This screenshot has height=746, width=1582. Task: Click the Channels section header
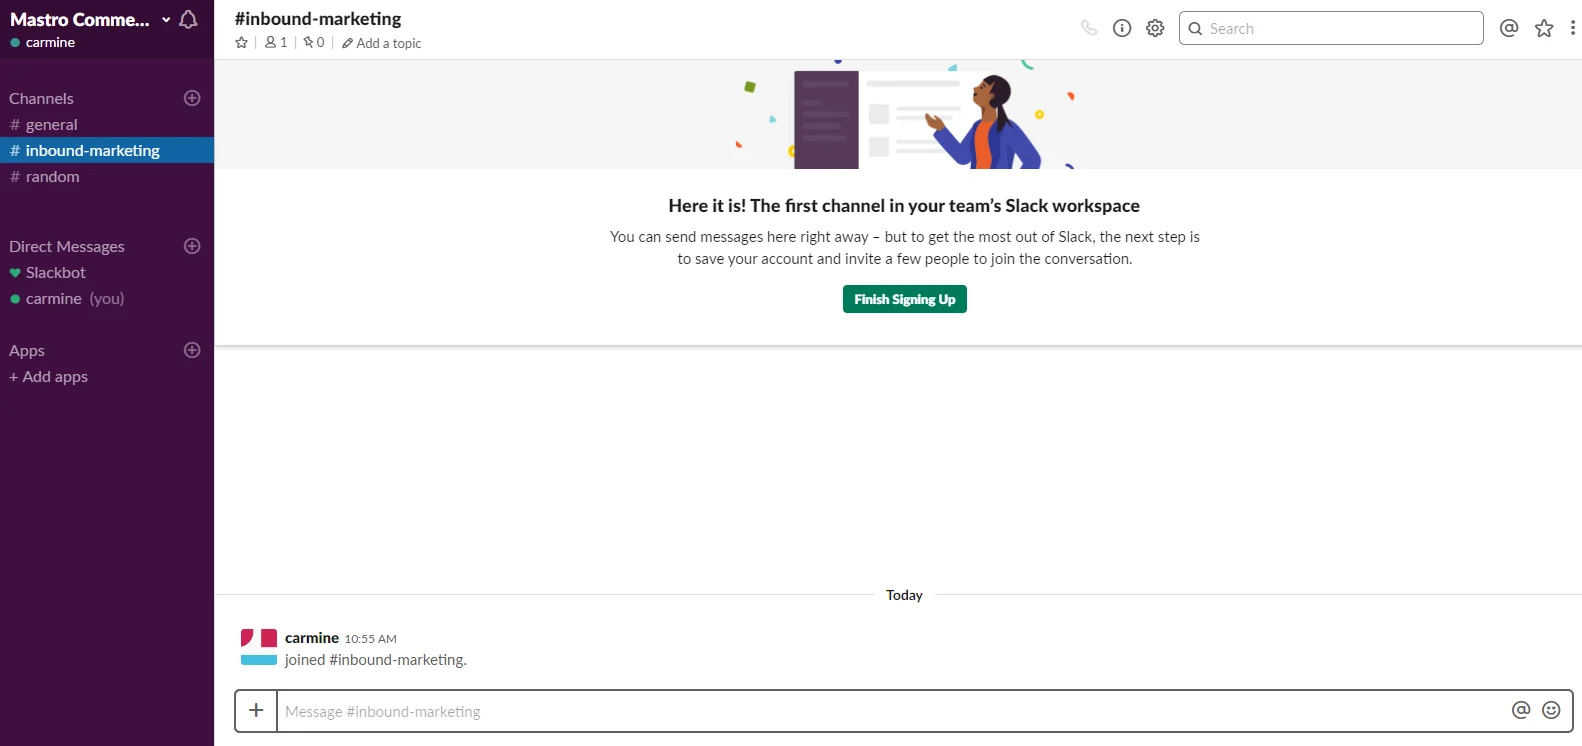[41, 98]
